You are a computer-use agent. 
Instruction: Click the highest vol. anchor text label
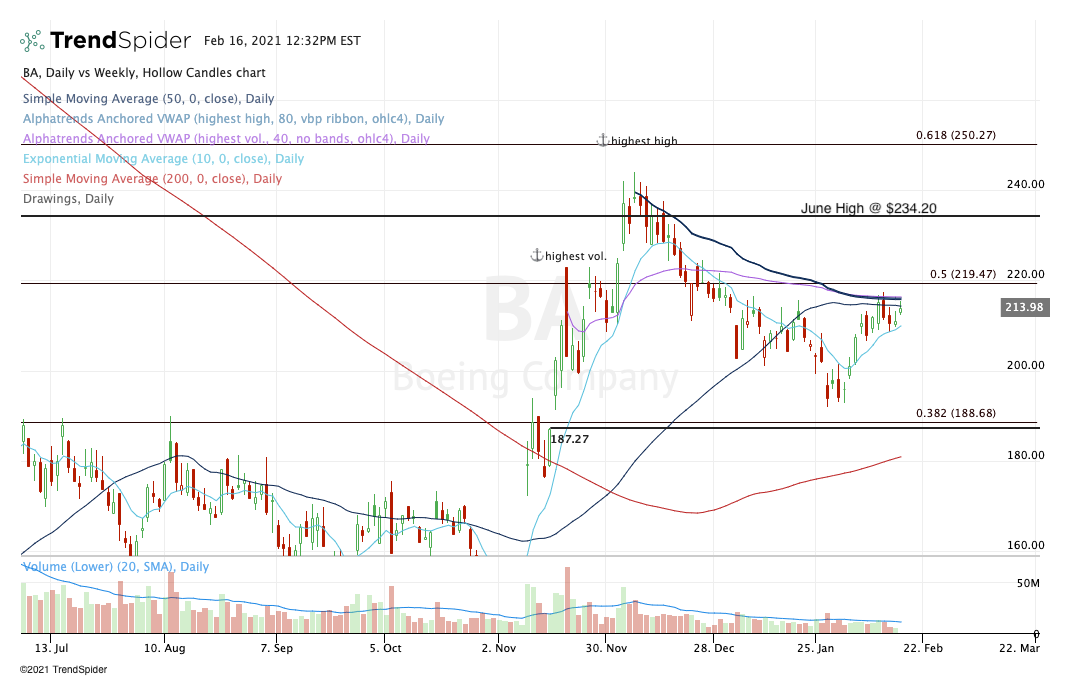pyautogui.click(x=576, y=256)
